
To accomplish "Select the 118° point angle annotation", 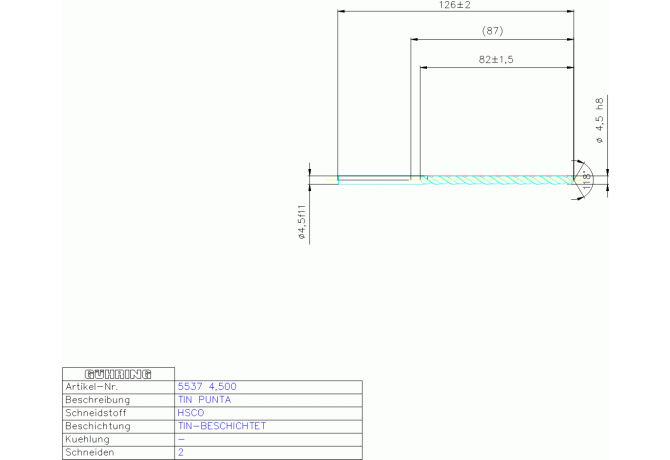I will point(586,178).
